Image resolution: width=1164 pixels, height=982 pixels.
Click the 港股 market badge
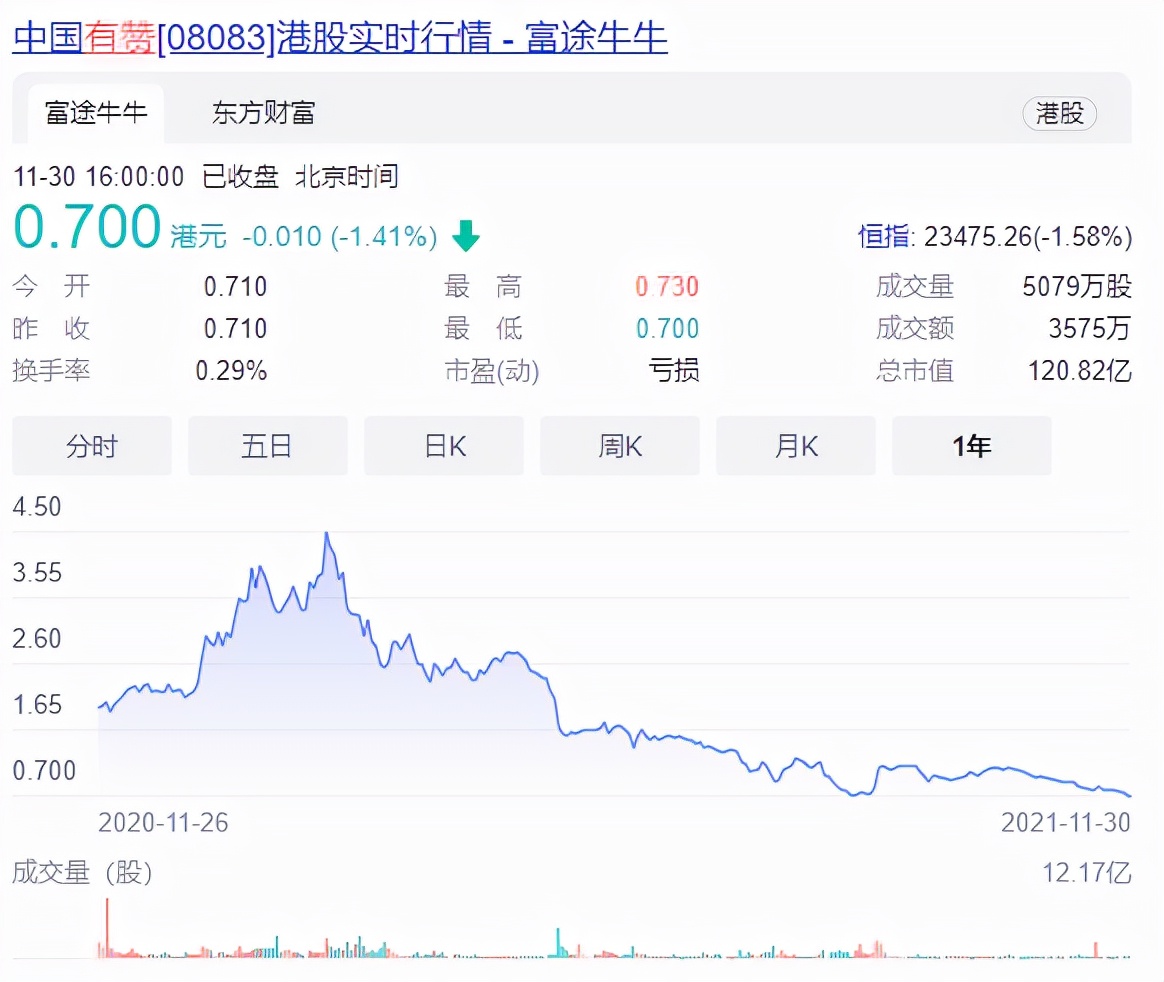tap(1060, 114)
